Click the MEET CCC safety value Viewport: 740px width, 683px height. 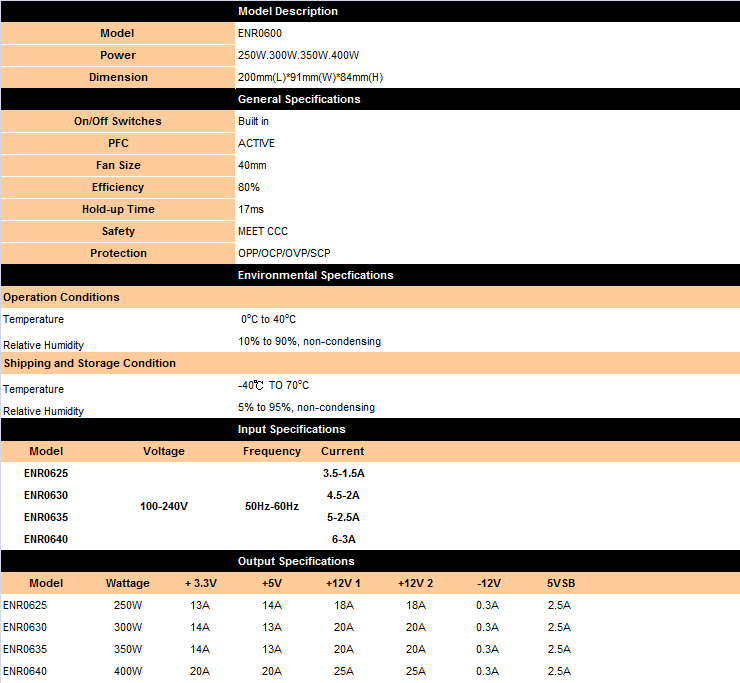pyautogui.click(x=263, y=231)
